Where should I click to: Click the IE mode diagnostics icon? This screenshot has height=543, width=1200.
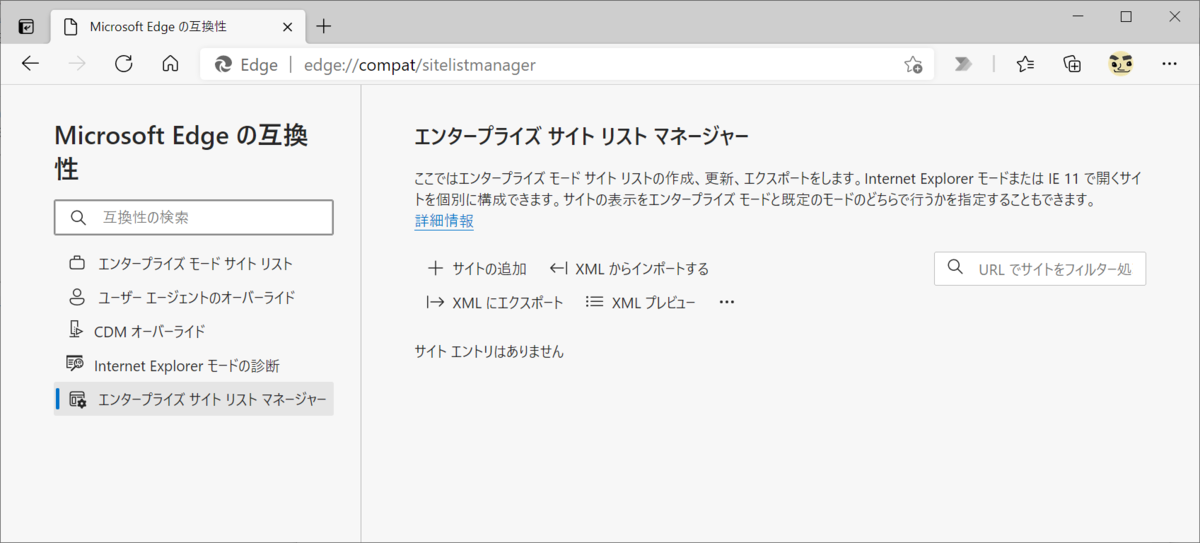point(75,364)
